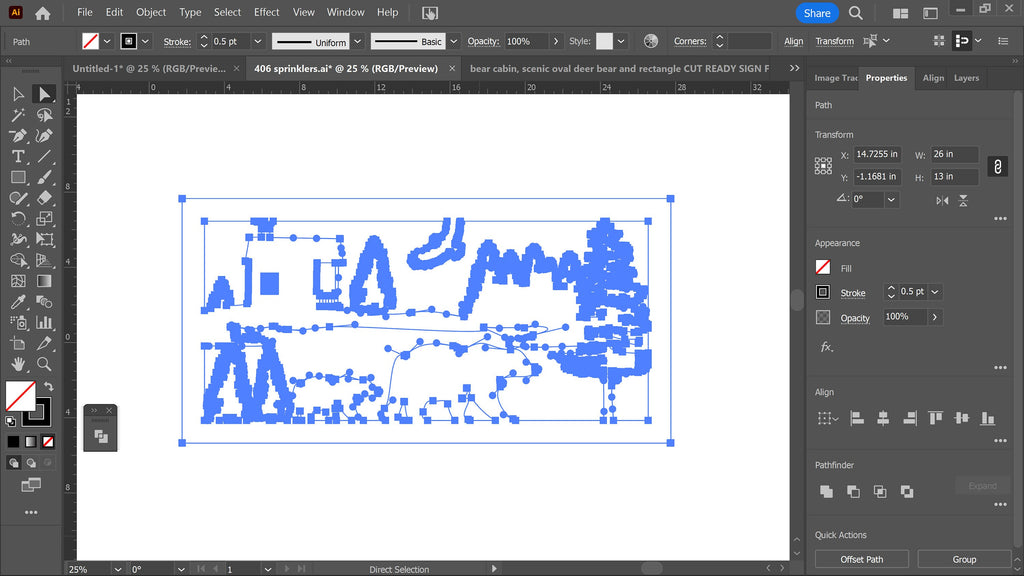Select the Shape Builder tool
This screenshot has height=576, width=1024.
[x=18, y=261]
